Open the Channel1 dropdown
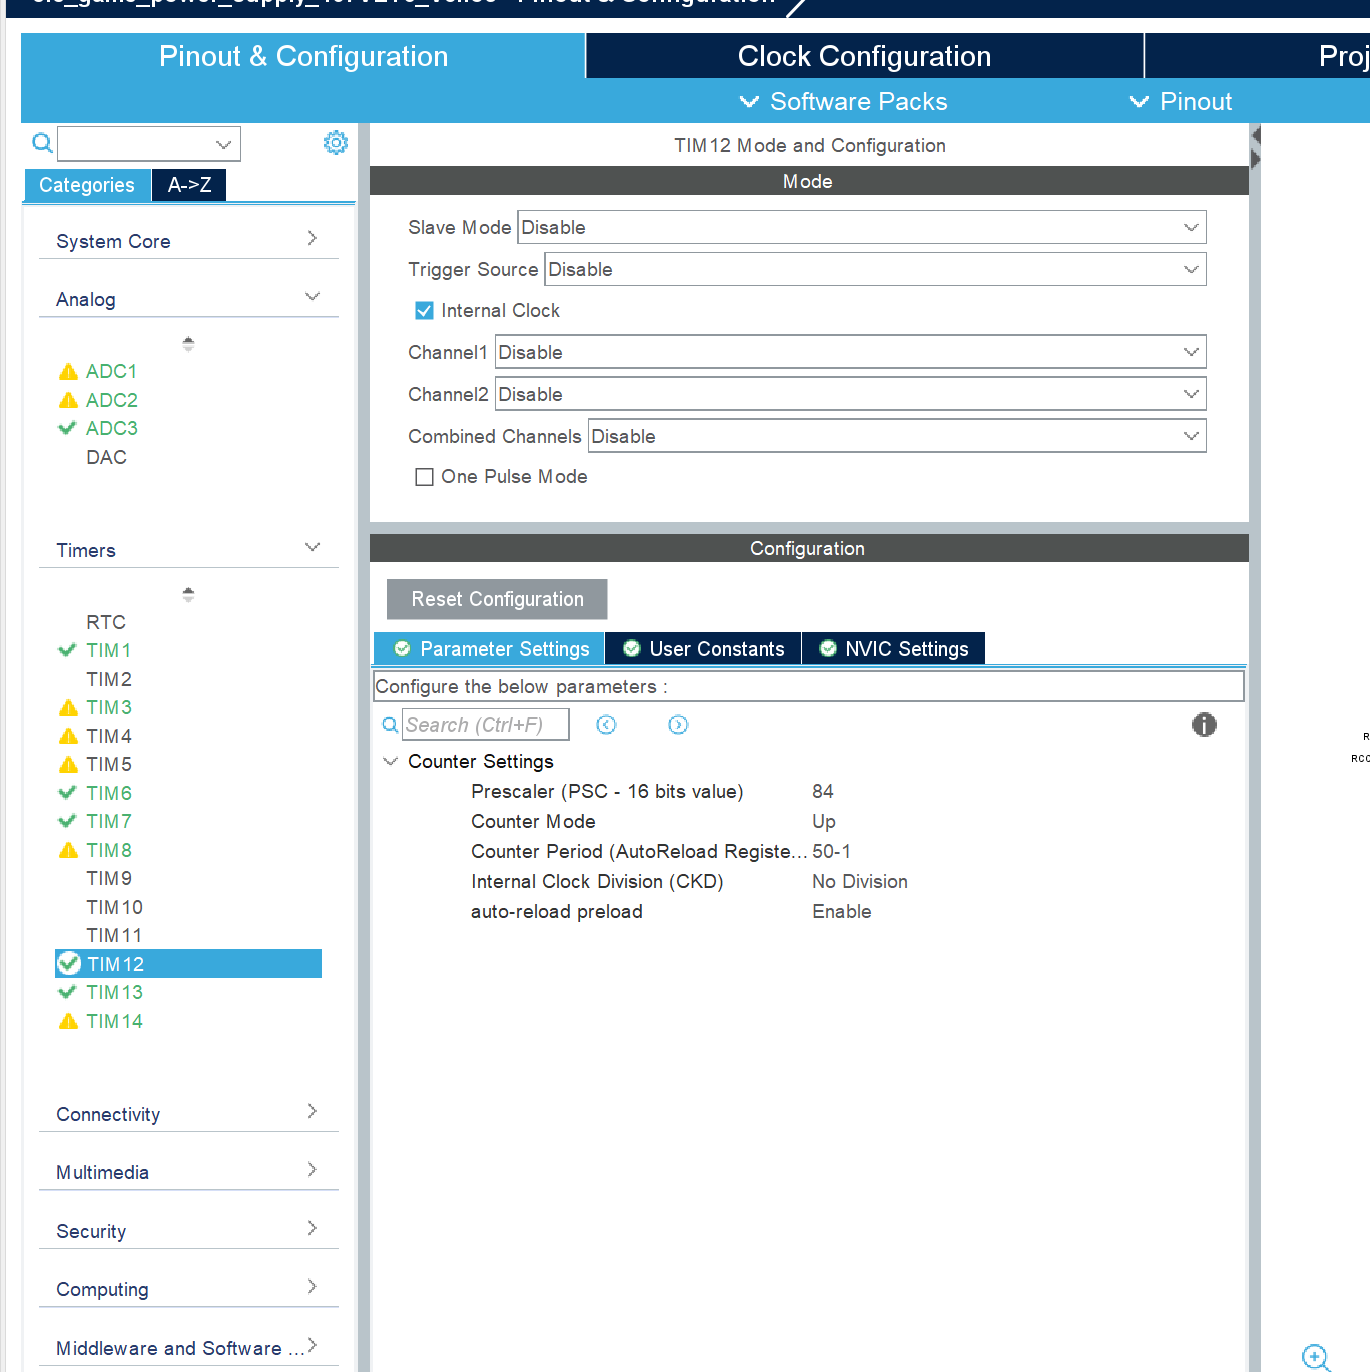This screenshot has width=1370, height=1372. [x=850, y=352]
